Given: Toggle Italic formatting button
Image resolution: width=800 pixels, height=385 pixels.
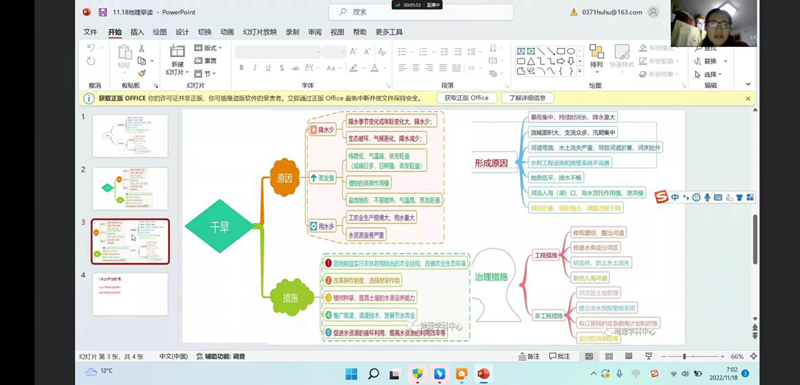Looking at the screenshot, I should (x=255, y=68).
